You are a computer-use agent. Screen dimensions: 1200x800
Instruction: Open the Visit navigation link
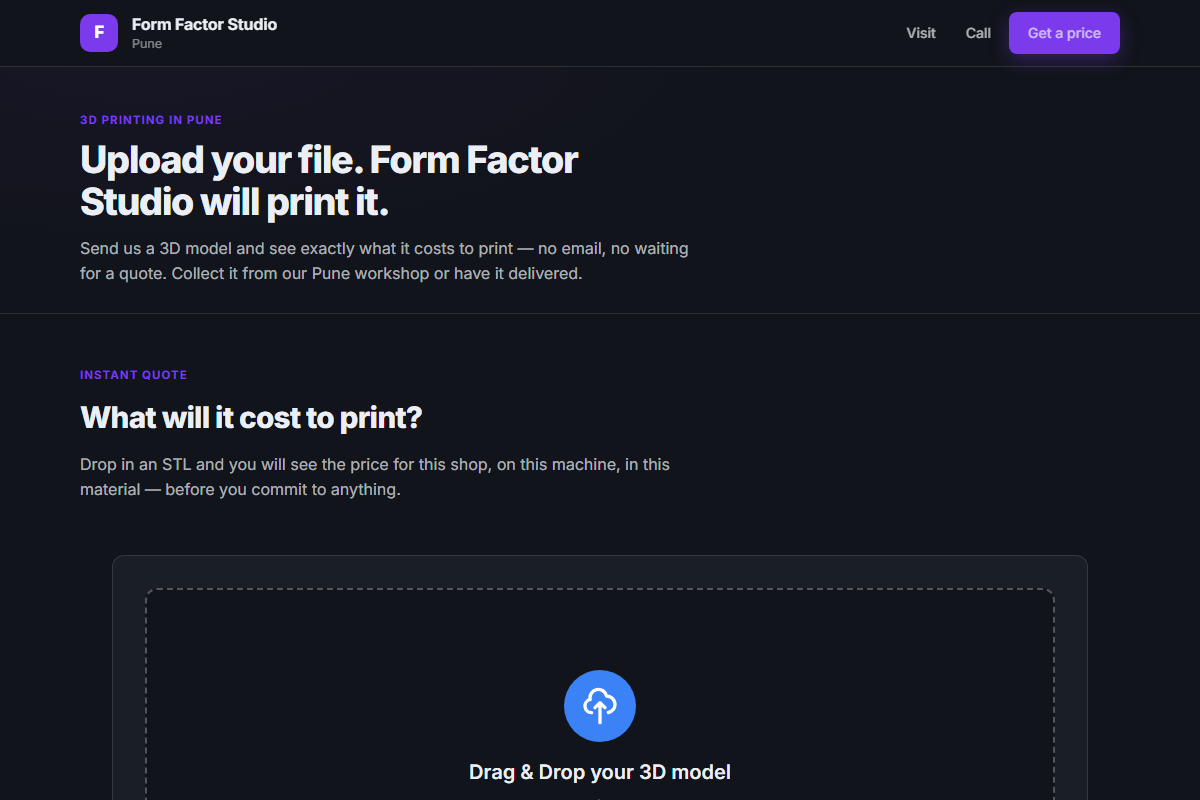921,33
